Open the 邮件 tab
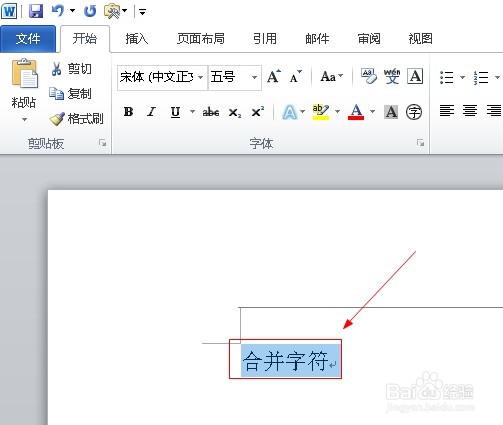 click(317, 39)
